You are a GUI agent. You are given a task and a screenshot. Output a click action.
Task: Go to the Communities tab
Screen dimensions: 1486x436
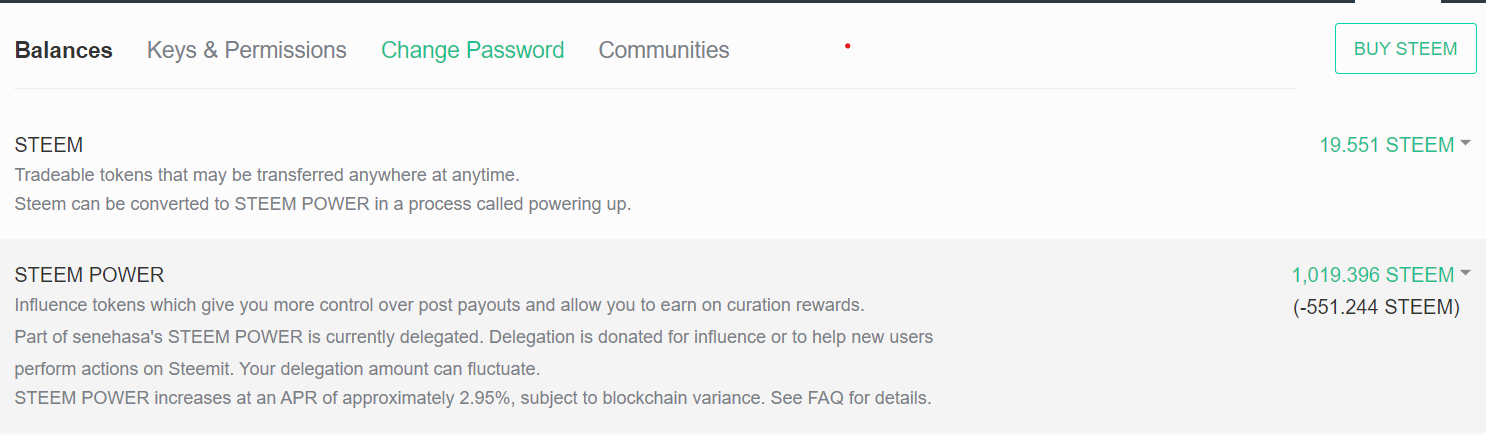663,50
